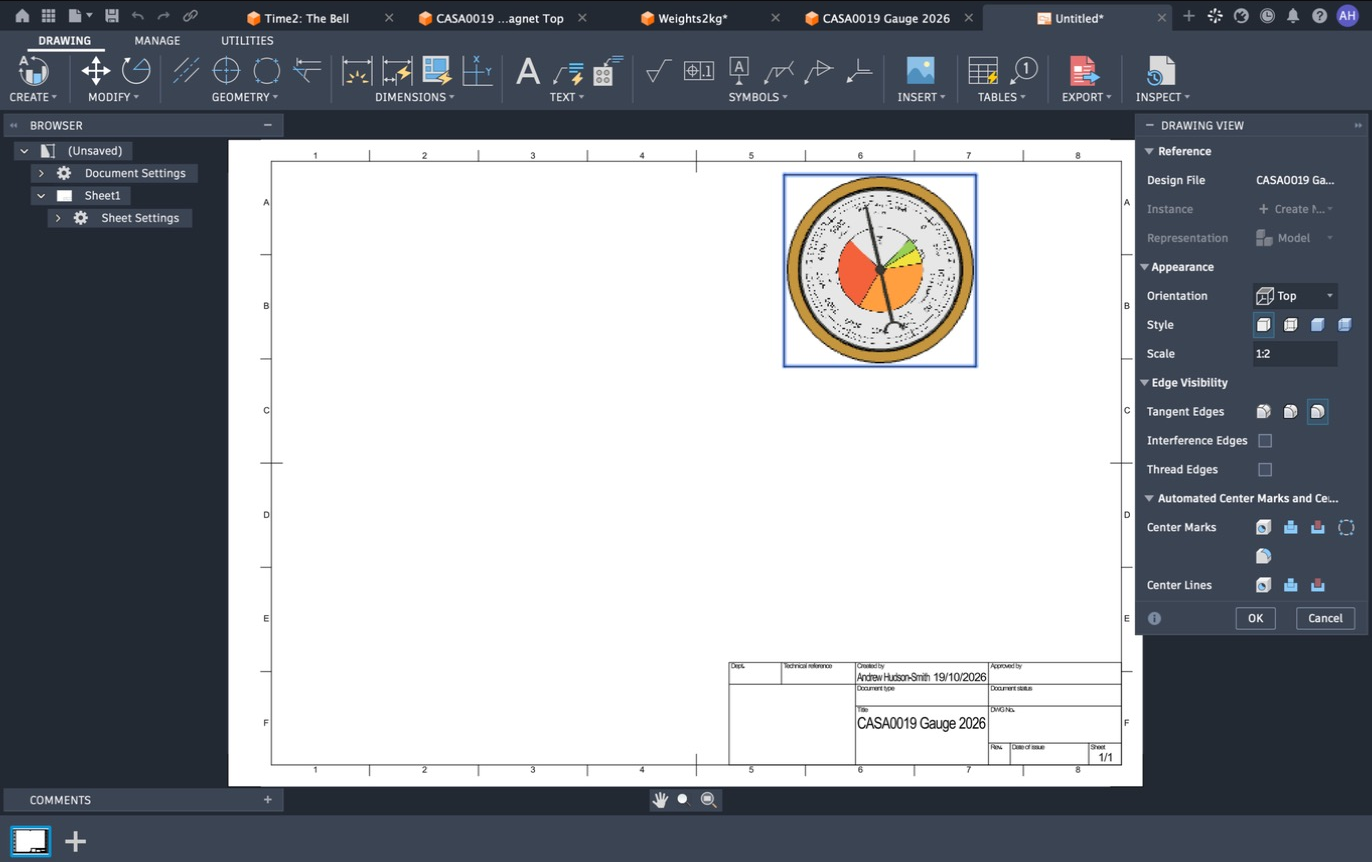
Task: Enable the Thread Edges checkbox
Action: tap(1265, 470)
